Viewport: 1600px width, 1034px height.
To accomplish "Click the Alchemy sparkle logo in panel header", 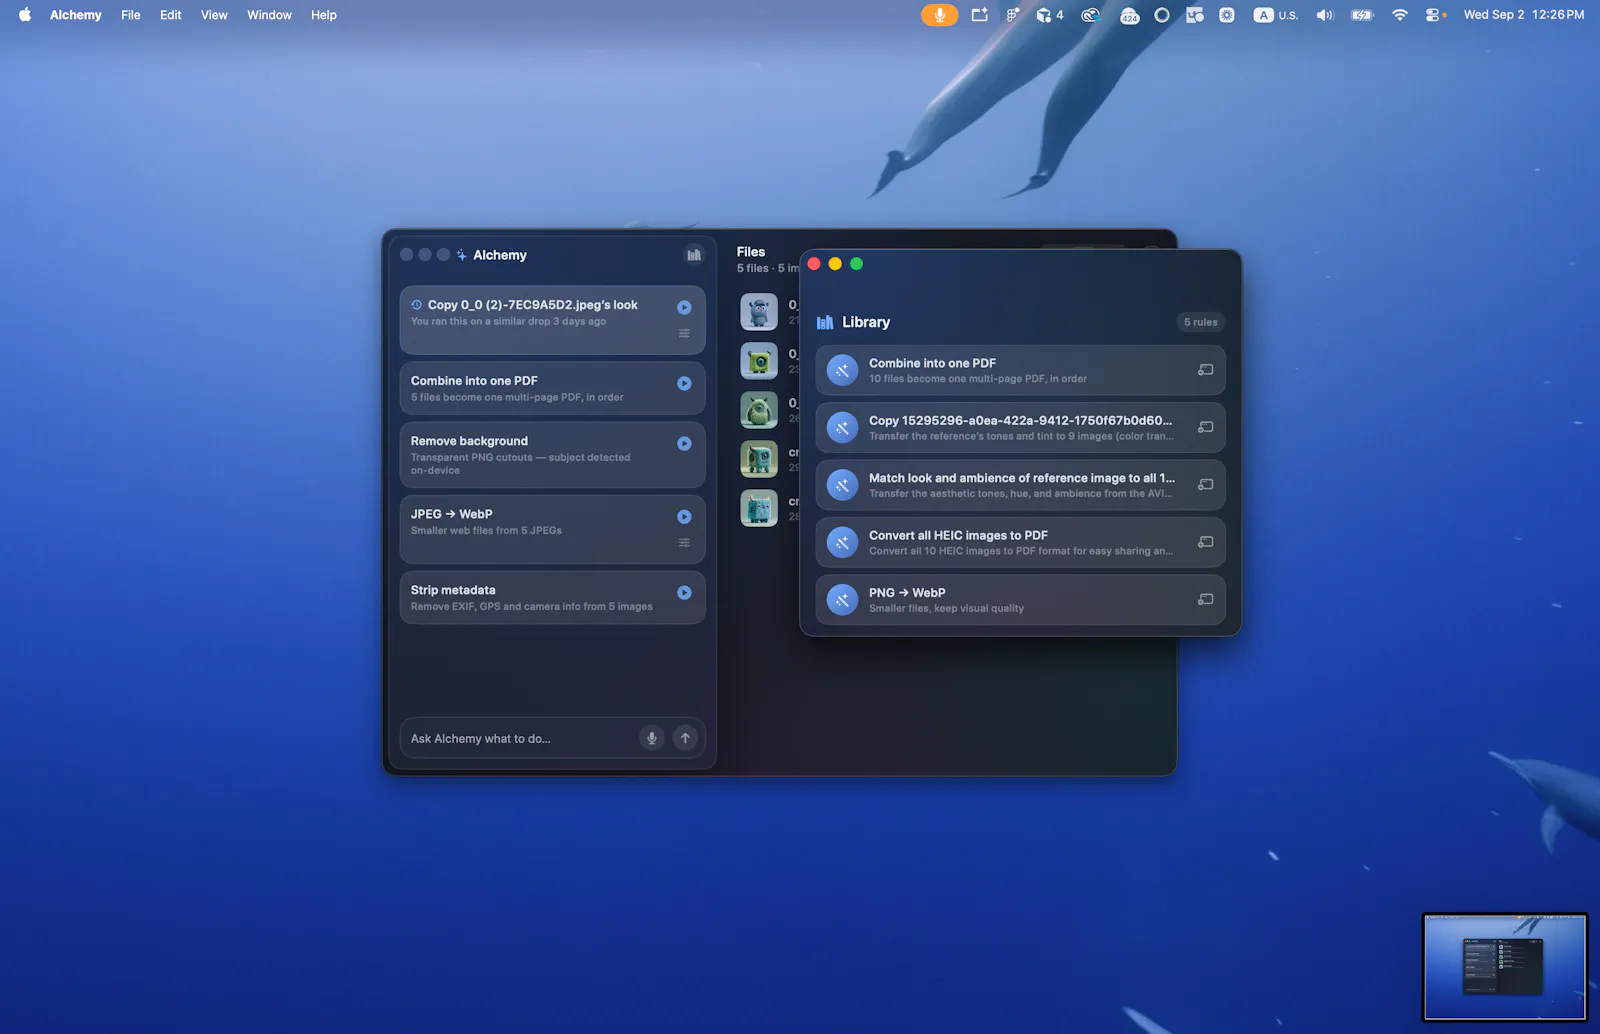I will point(461,255).
